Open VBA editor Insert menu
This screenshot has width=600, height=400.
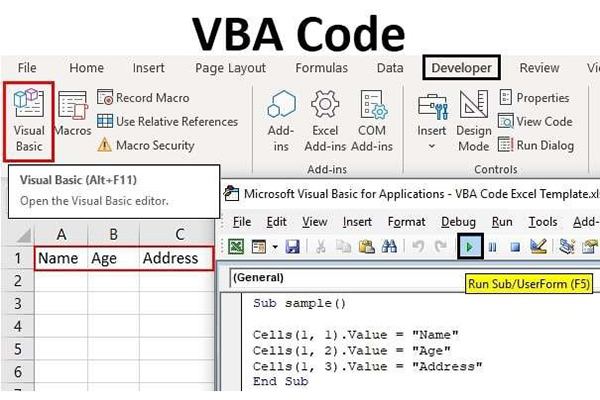click(x=357, y=222)
